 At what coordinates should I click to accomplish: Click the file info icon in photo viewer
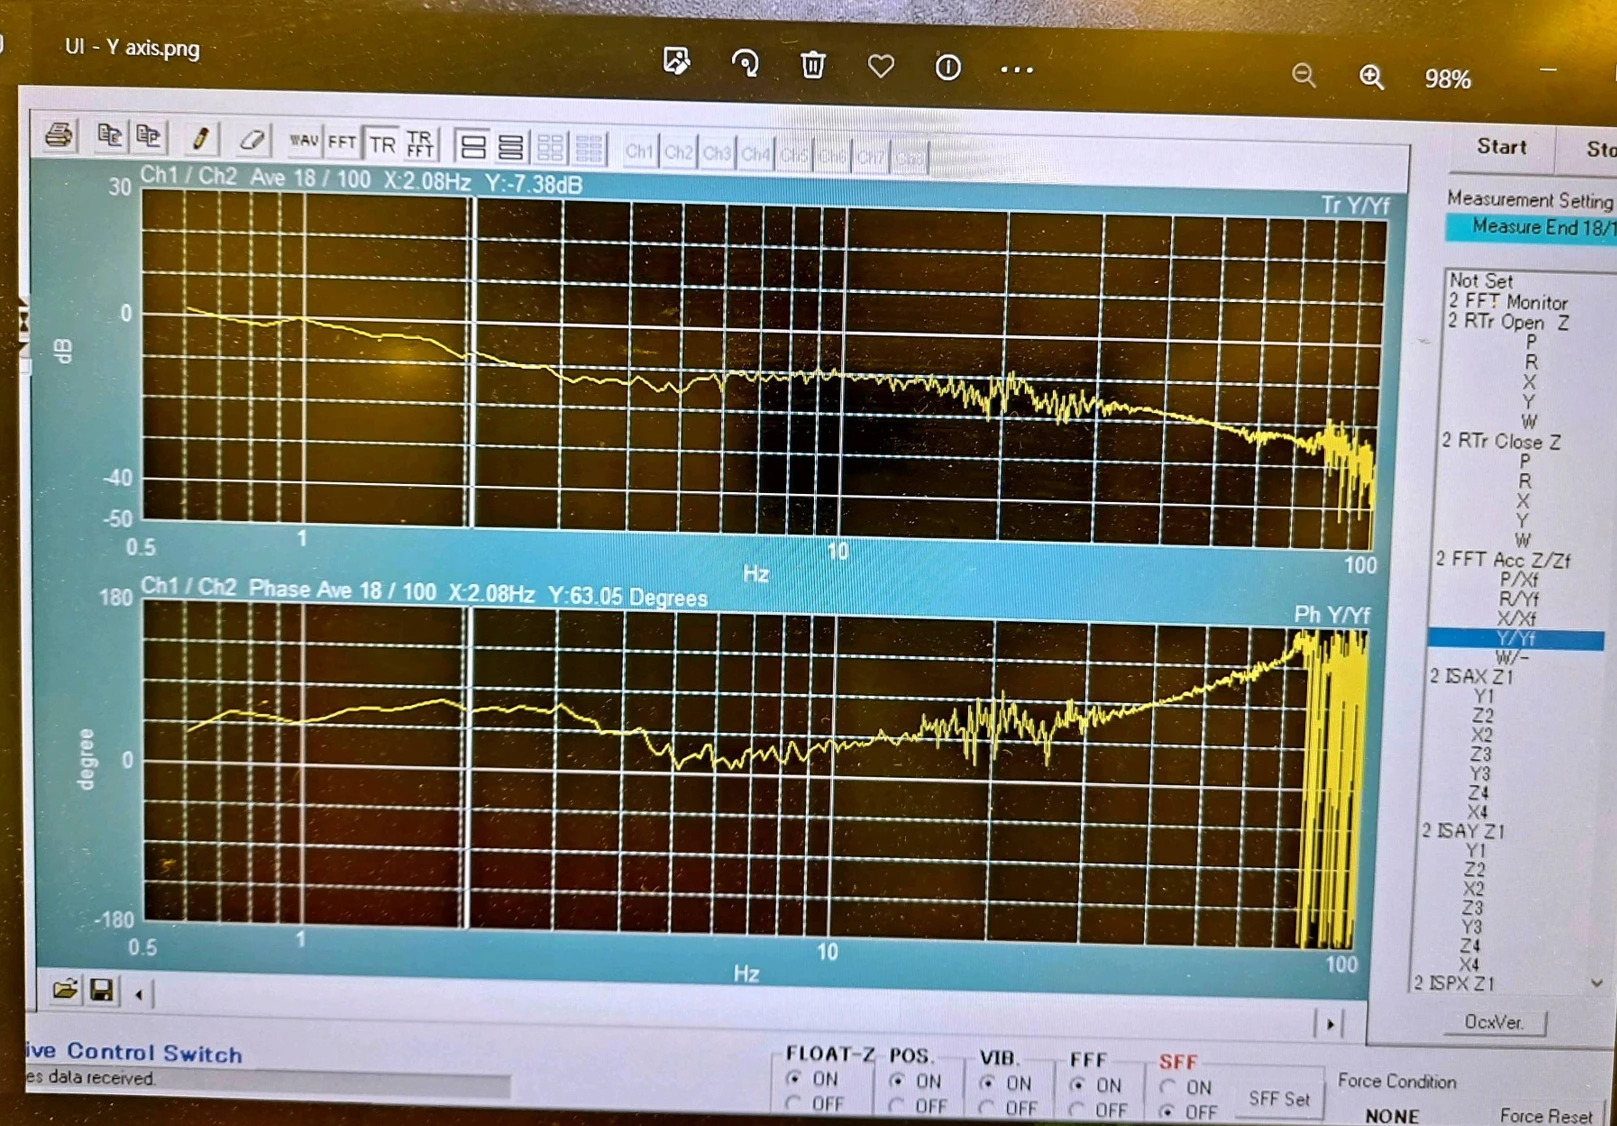(x=948, y=67)
